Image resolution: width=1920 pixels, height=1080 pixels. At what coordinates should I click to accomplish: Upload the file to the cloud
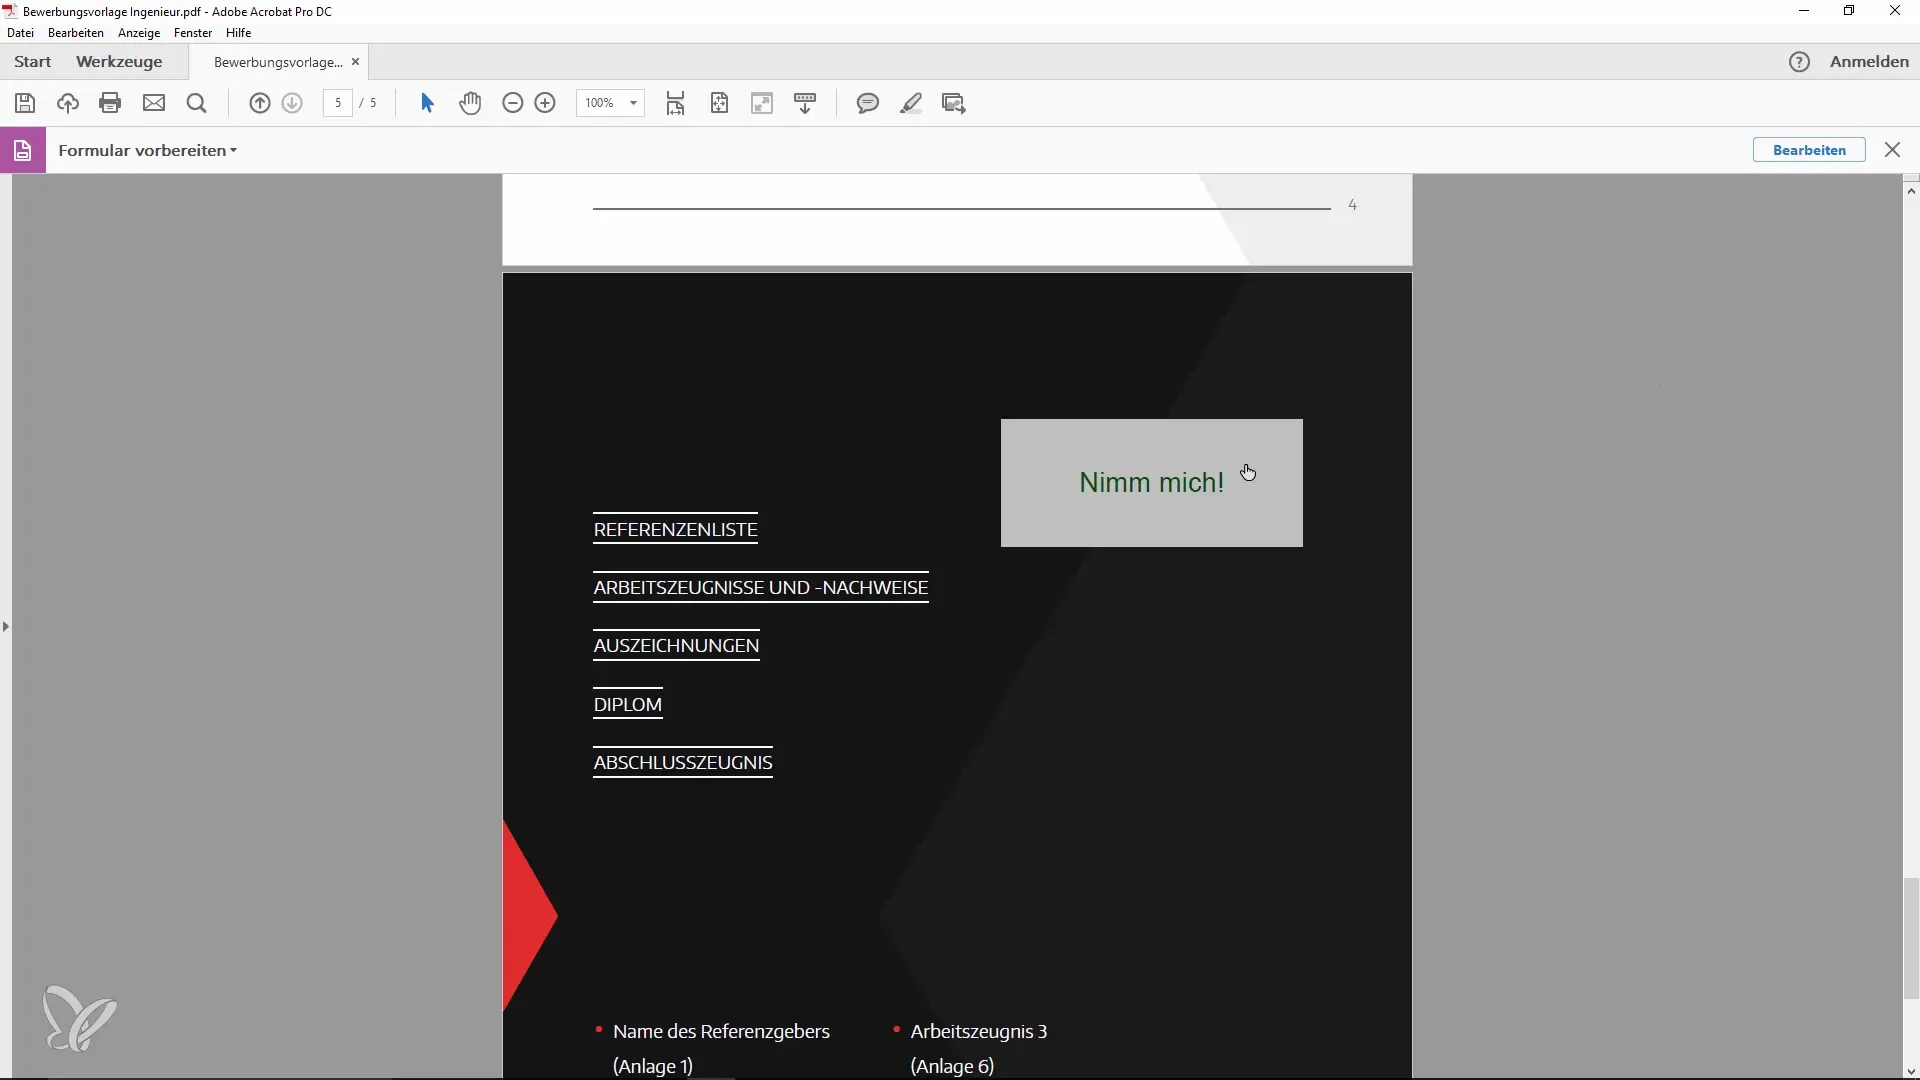click(x=68, y=103)
